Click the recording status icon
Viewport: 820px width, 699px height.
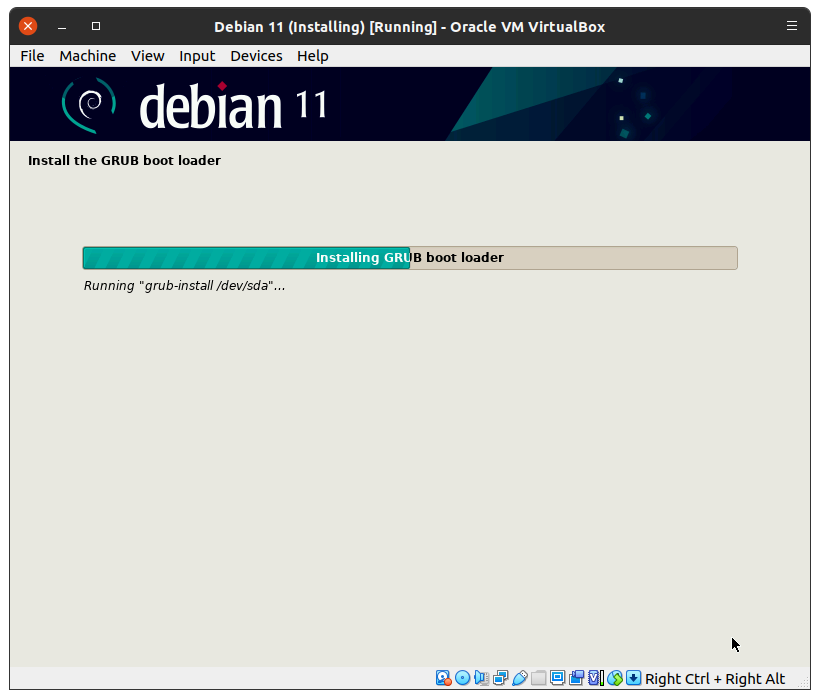pyautogui.click(x=577, y=678)
